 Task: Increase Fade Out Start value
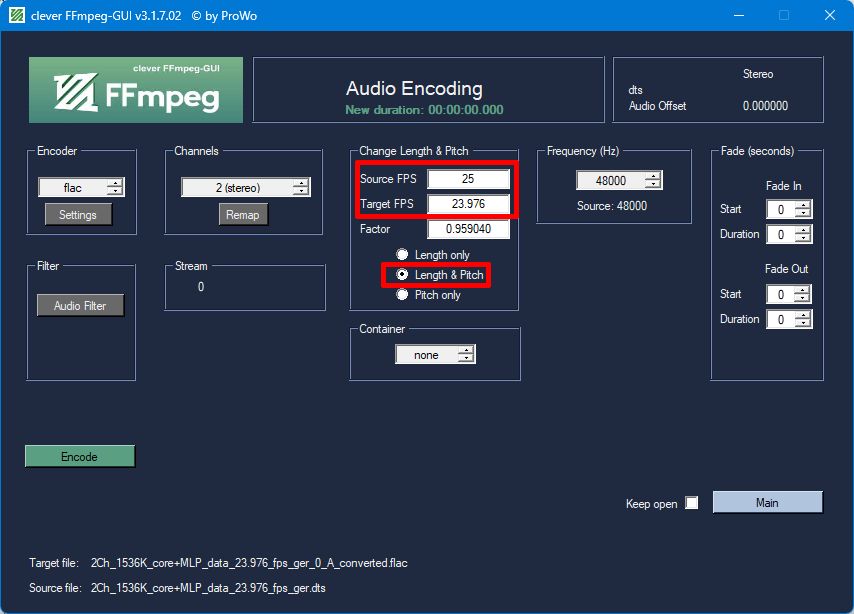click(x=803, y=290)
